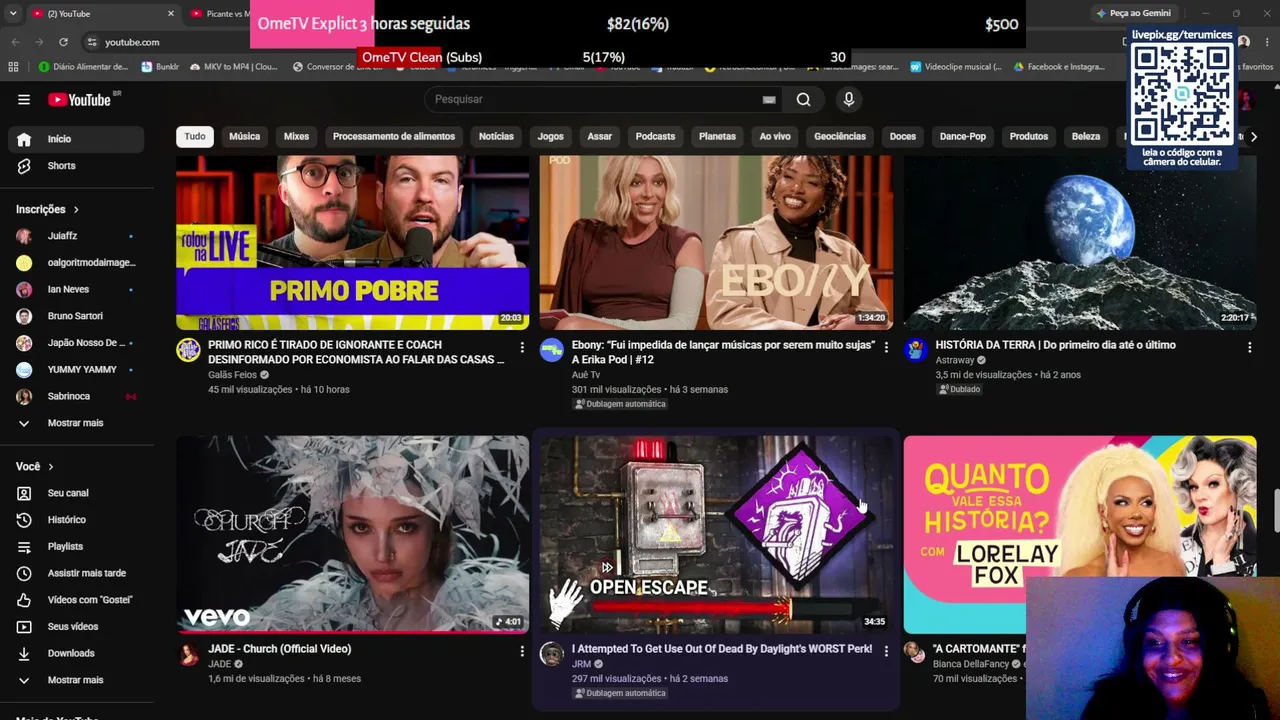Image resolution: width=1280 pixels, height=720 pixels.
Task: Go back with the browser back arrow
Action: tap(15, 42)
